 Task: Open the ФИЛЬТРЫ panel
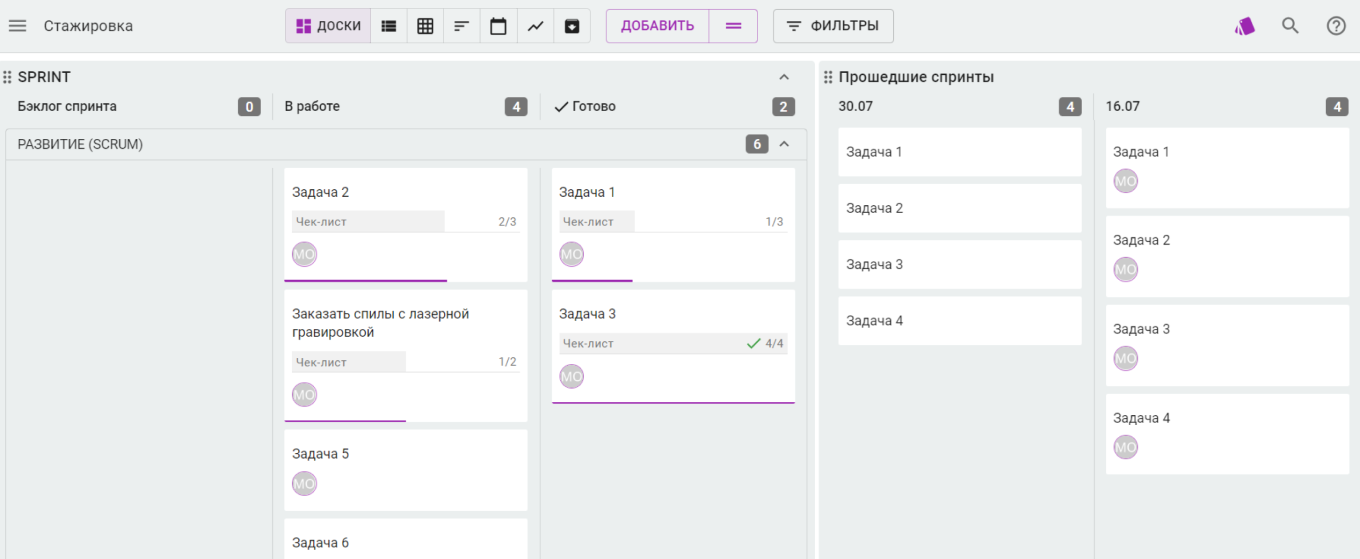833,26
